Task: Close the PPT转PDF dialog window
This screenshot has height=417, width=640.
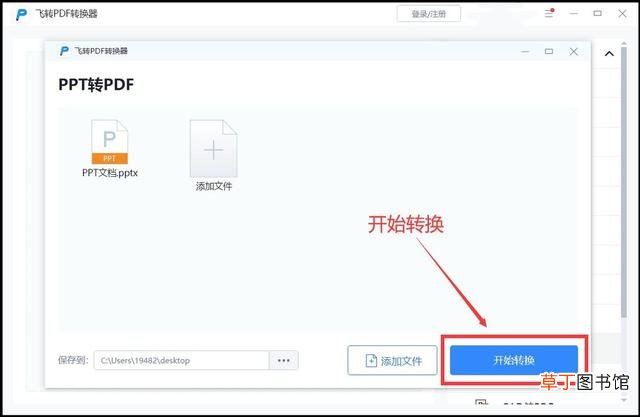Action: pyautogui.click(x=573, y=51)
